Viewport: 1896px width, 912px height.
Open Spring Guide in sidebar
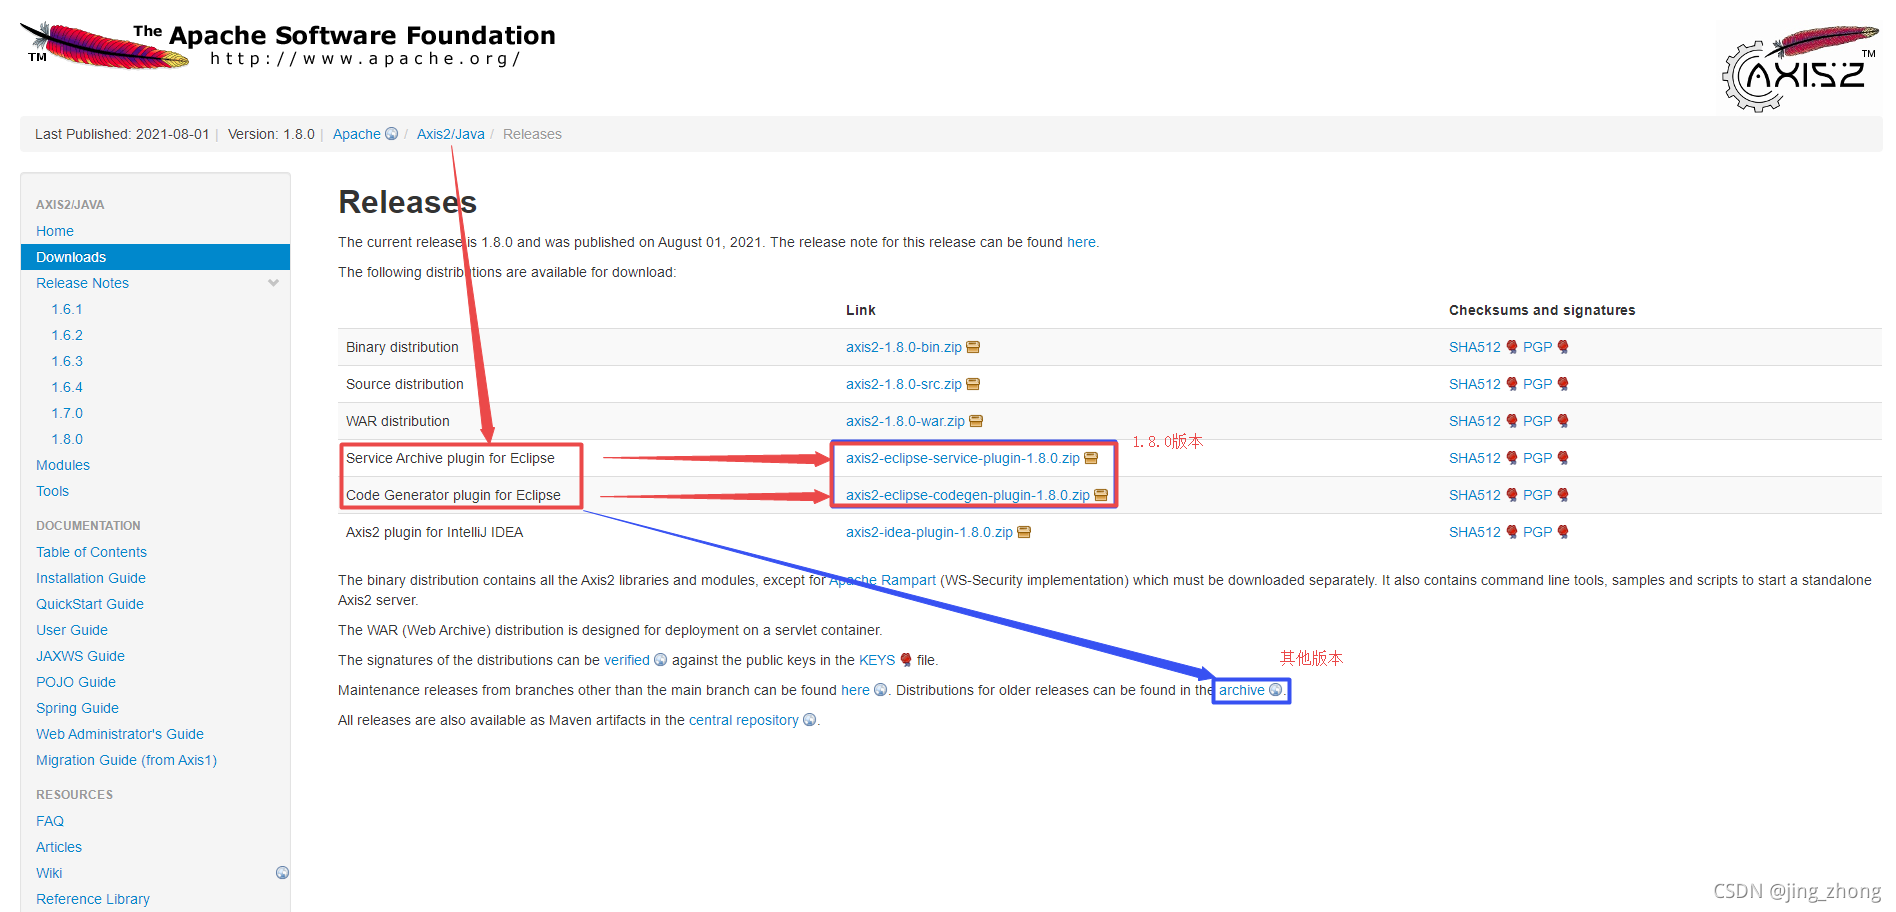click(77, 708)
